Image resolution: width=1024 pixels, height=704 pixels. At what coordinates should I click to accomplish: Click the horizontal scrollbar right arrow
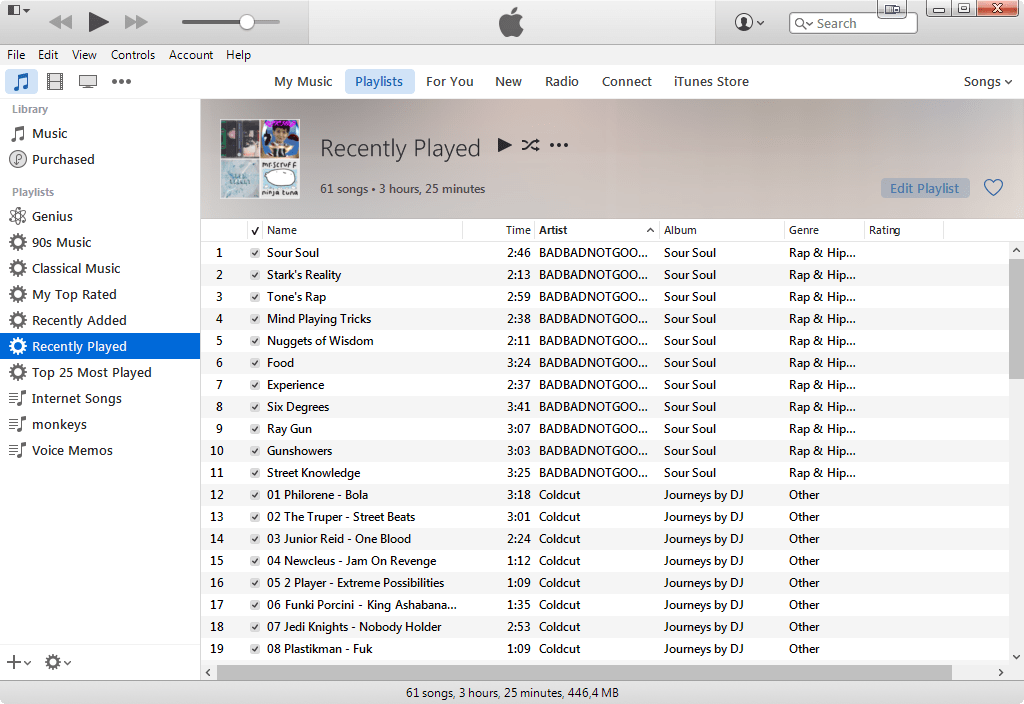[1000, 672]
